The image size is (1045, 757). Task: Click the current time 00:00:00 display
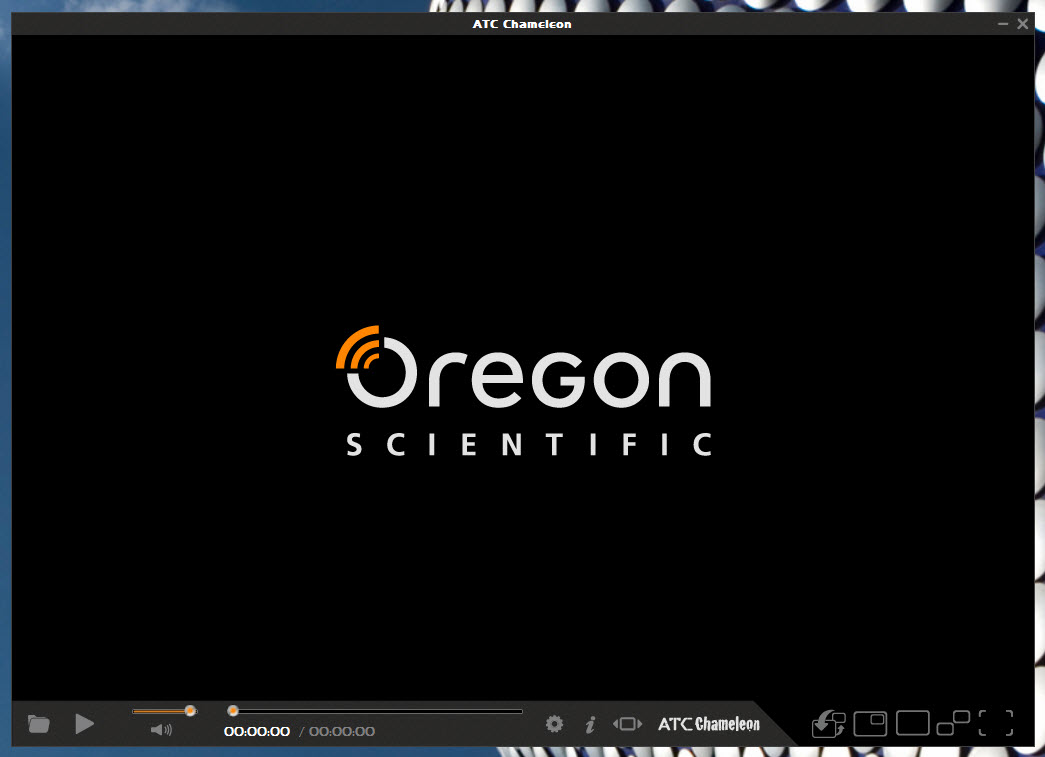coord(257,732)
